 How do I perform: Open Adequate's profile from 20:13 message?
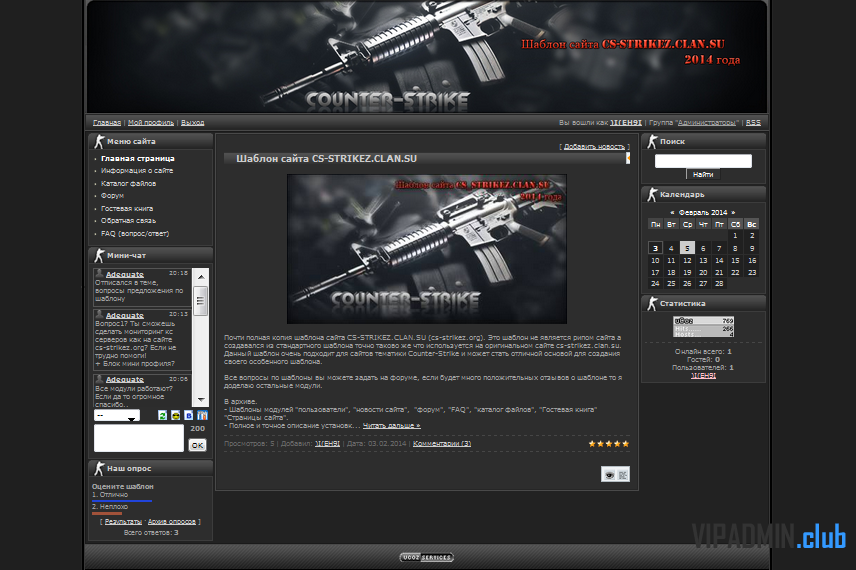[124, 315]
